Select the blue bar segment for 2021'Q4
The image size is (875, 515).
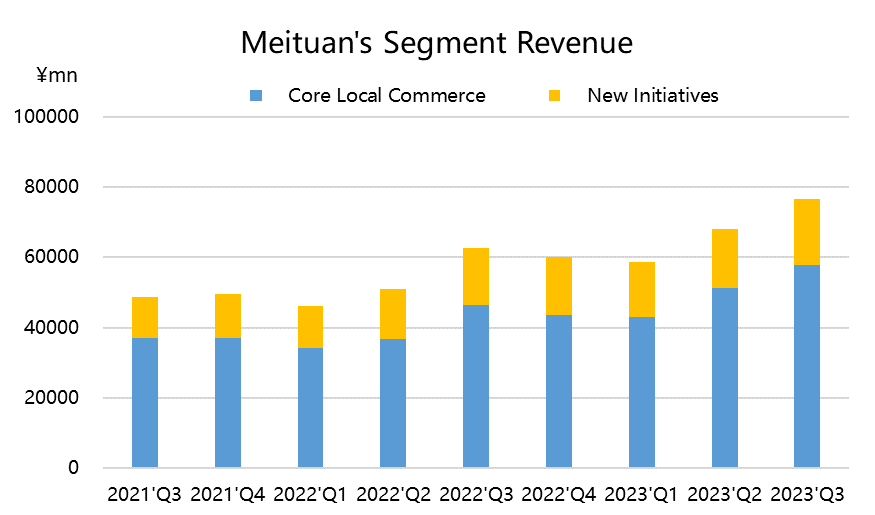tap(228, 402)
